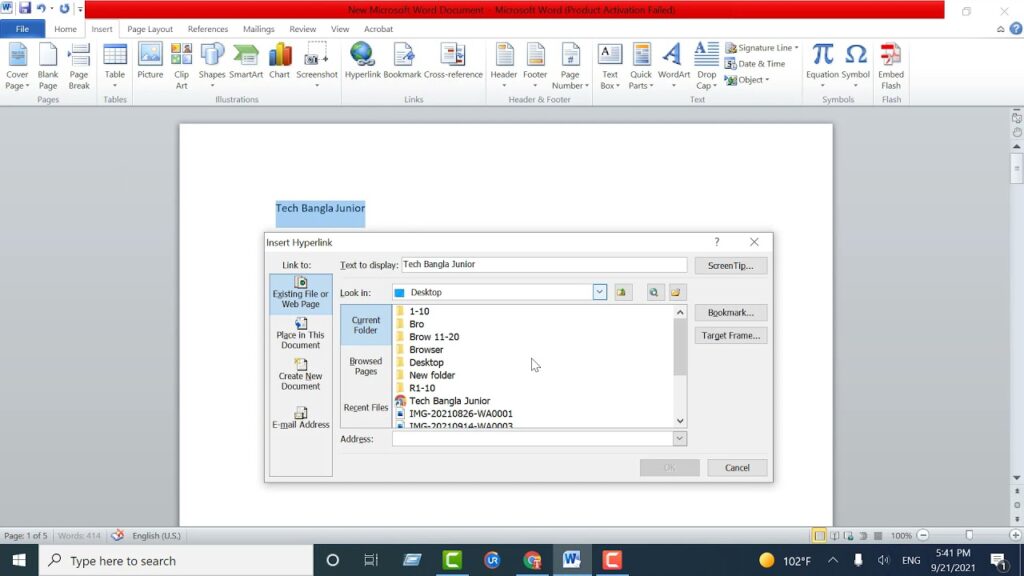Image resolution: width=1024 pixels, height=576 pixels.
Task: Insert a Bookmark from the ribbon
Action: pyautogui.click(x=402, y=61)
